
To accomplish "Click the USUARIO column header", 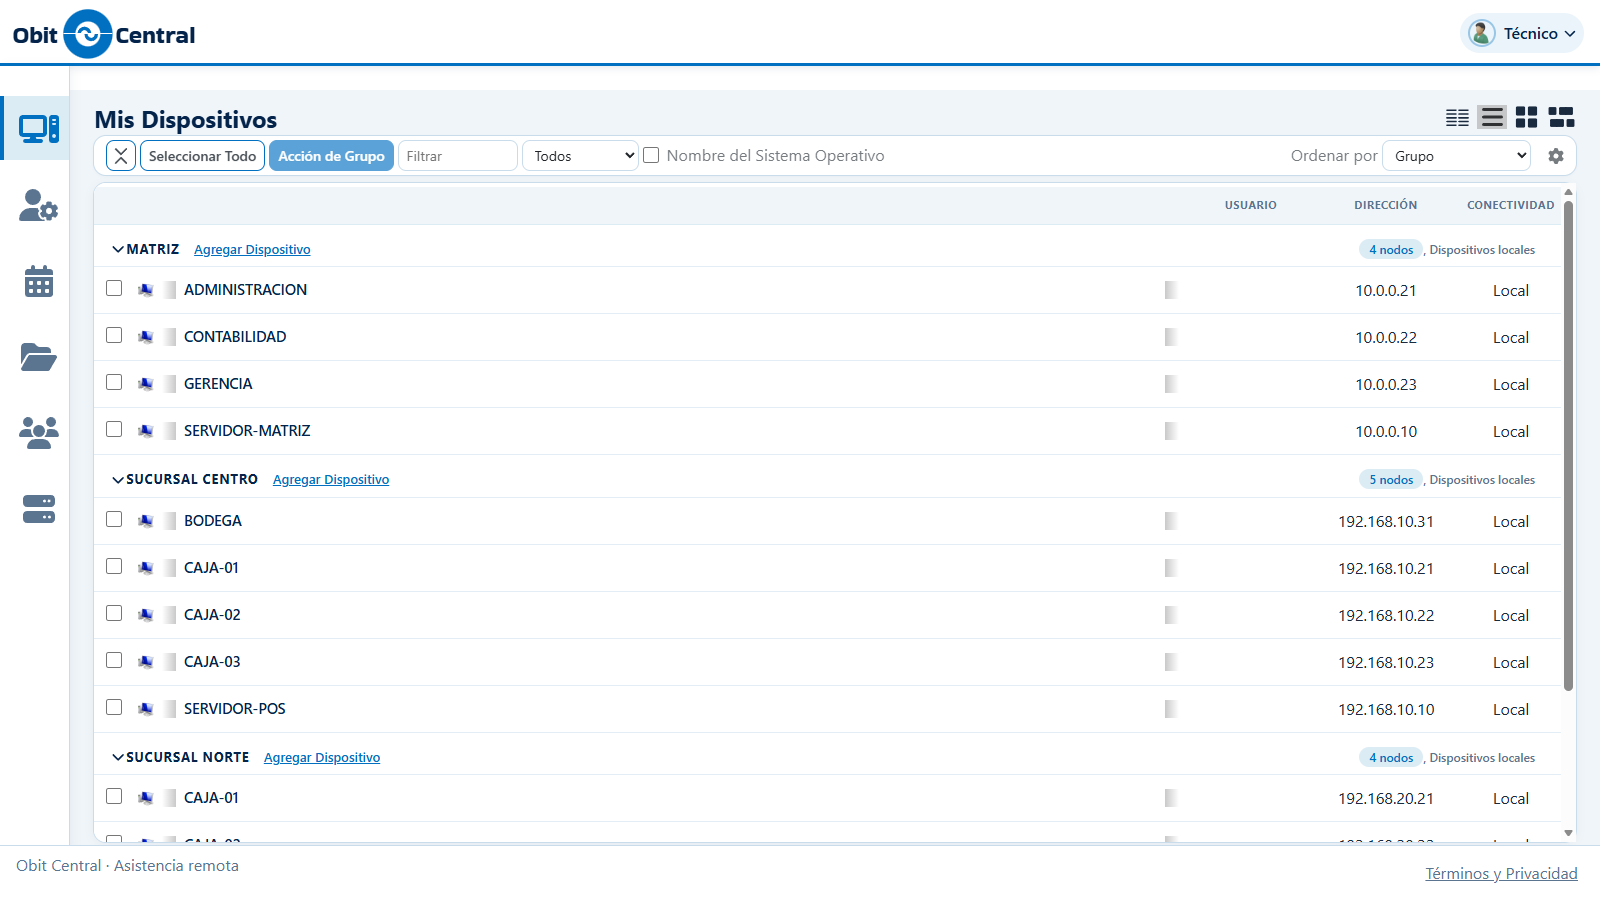I will click(x=1250, y=205).
